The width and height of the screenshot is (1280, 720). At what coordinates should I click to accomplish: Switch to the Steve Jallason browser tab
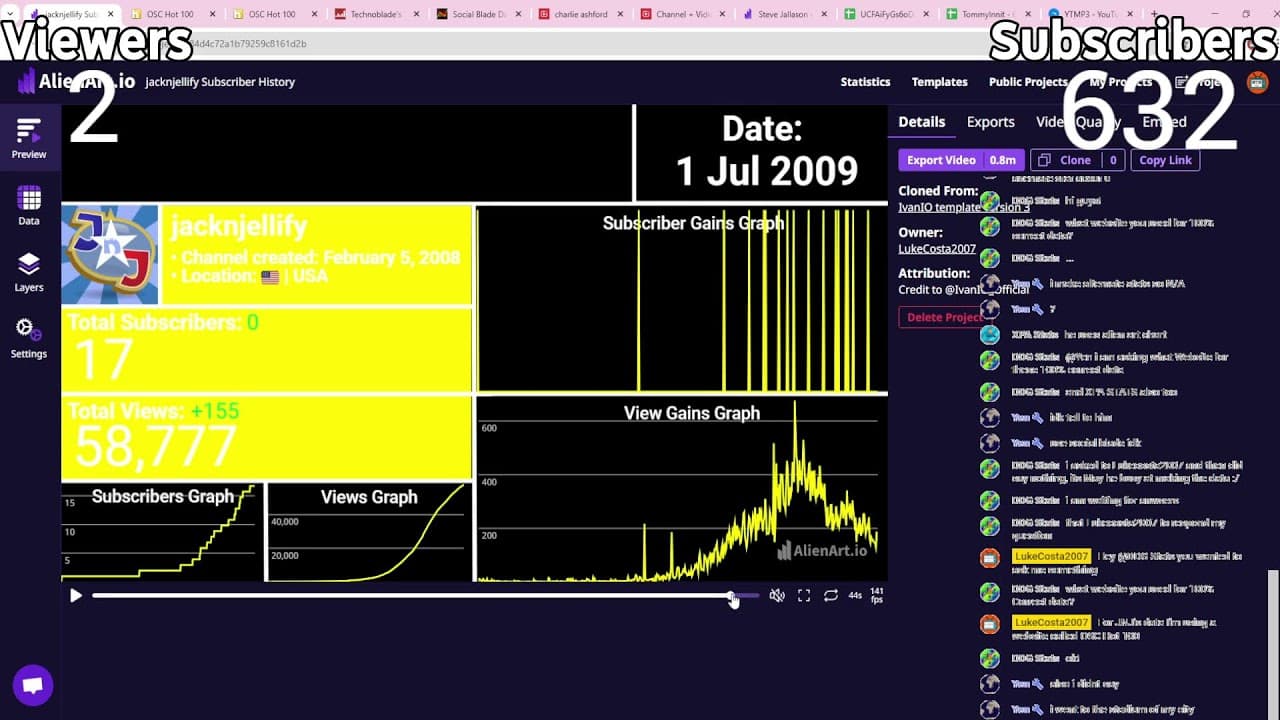pyautogui.click(x=784, y=14)
